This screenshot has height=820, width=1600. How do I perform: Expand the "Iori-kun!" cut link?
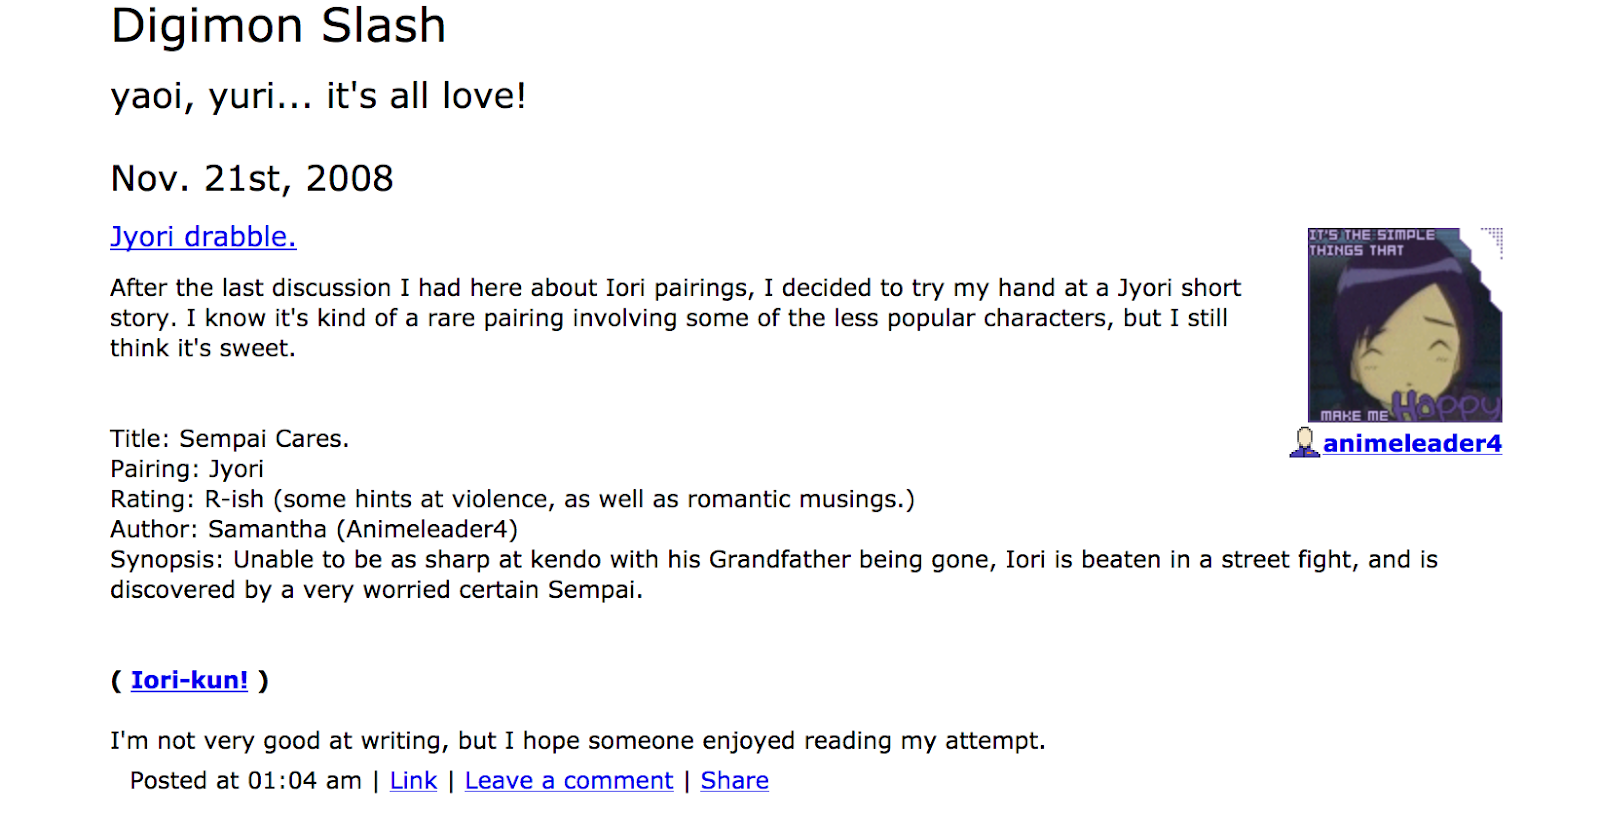(189, 680)
